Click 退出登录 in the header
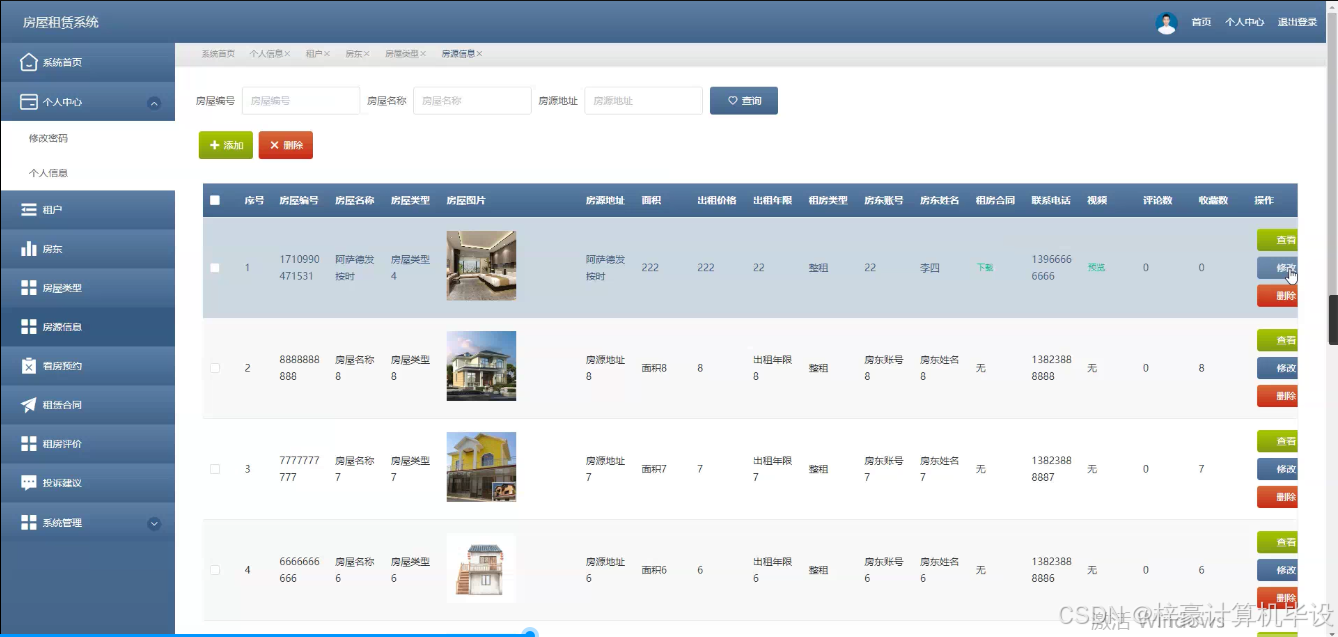Screen dimensions: 1338x637 coord(1297,22)
